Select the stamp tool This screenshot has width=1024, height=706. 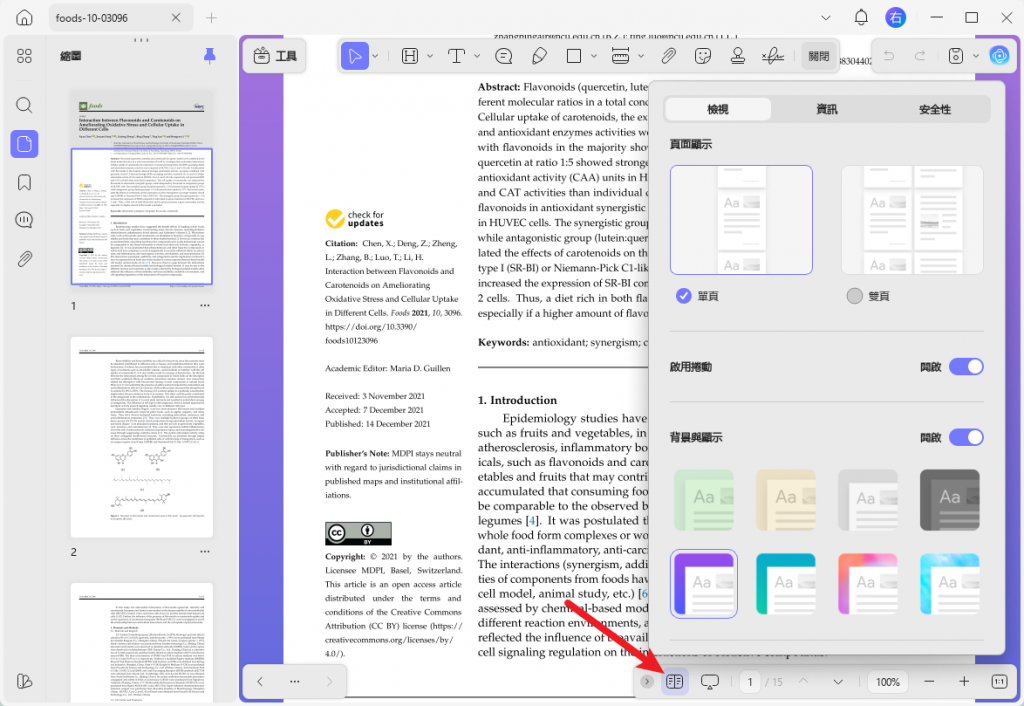click(x=738, y=56)
